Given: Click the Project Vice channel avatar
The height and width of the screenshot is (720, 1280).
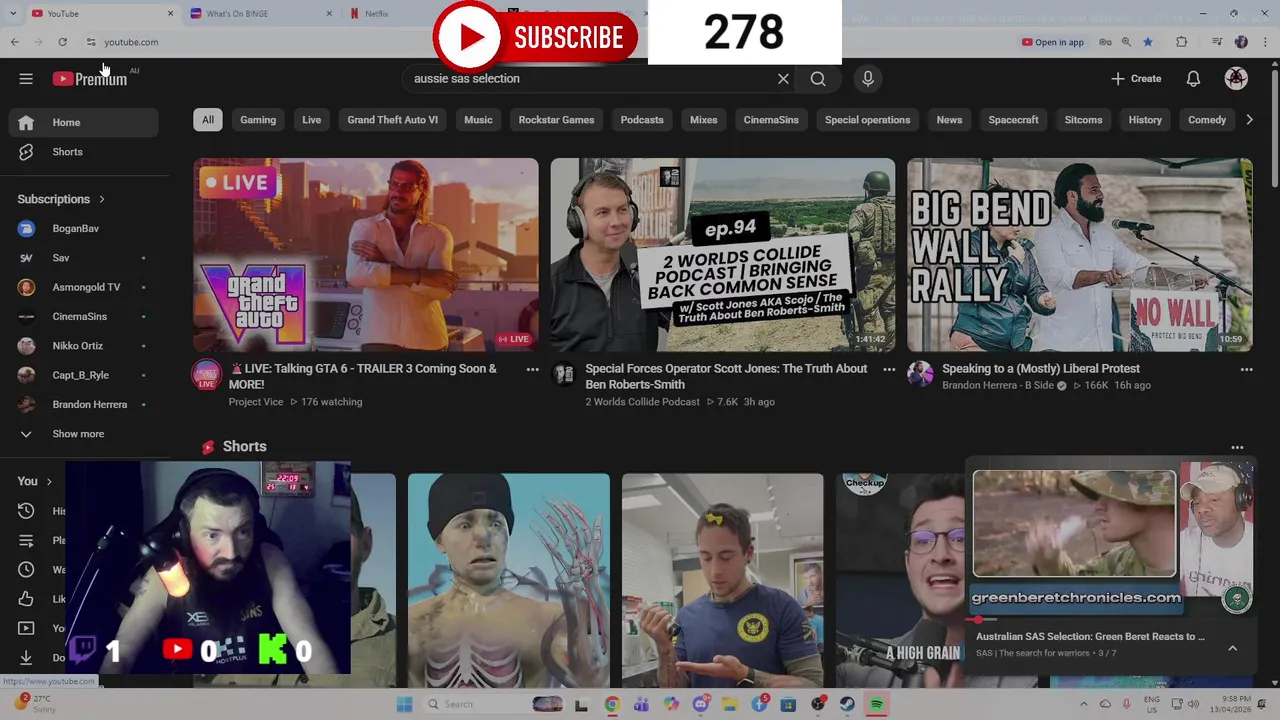Looking at the screenshot, I should pos(206,375).
